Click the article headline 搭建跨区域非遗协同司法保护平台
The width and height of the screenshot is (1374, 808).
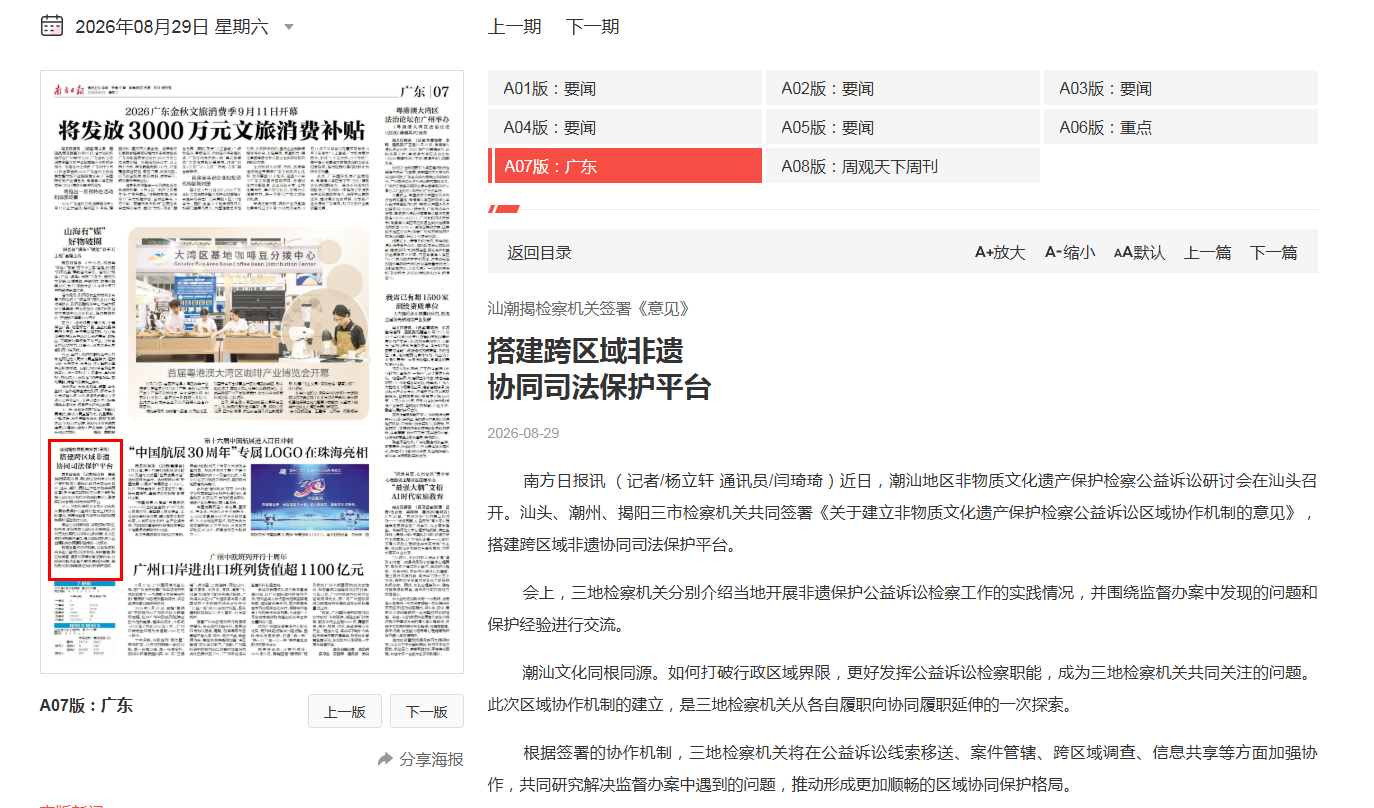[599, 369]
